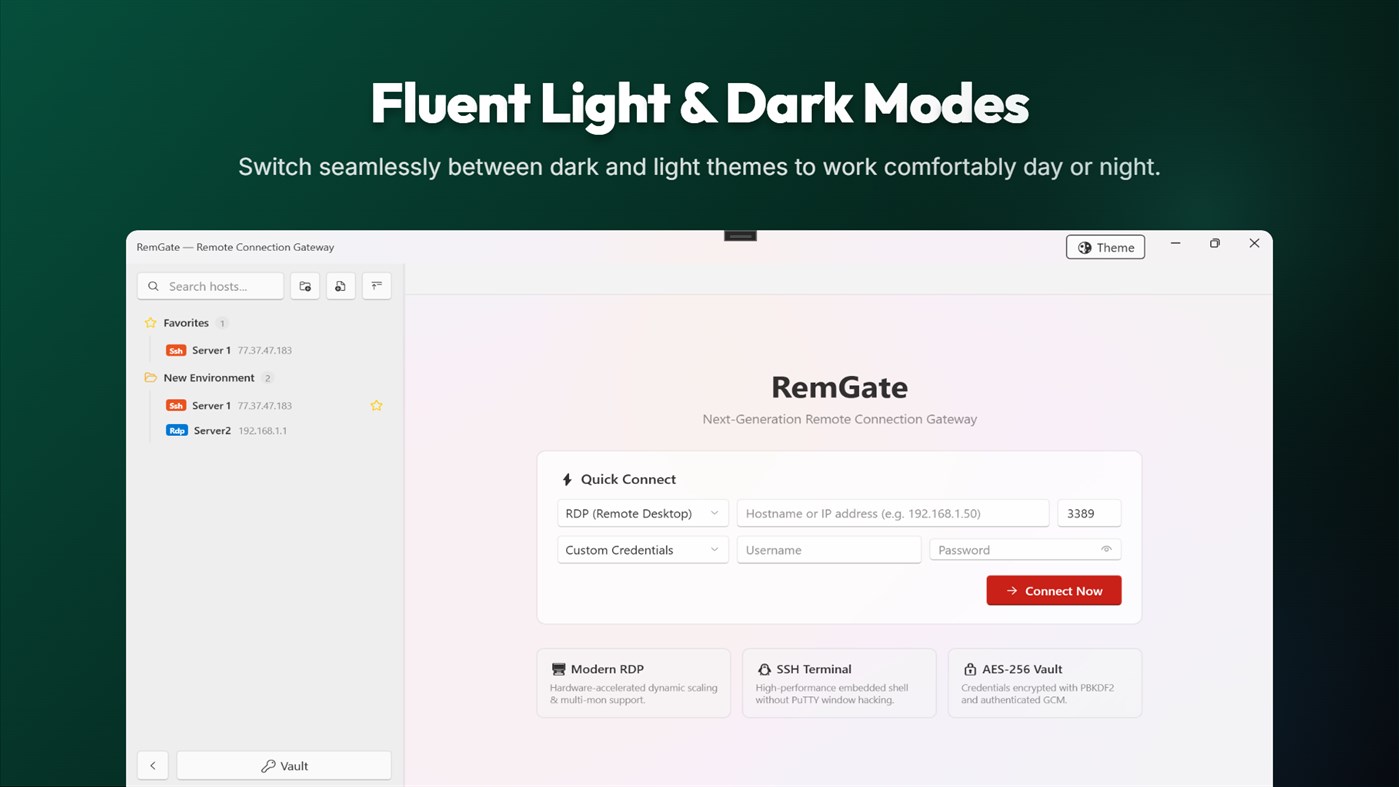Maximize the RemGate window
Image resolution: width=1399 pixels, height=787 pixels.
[1215, 243]
